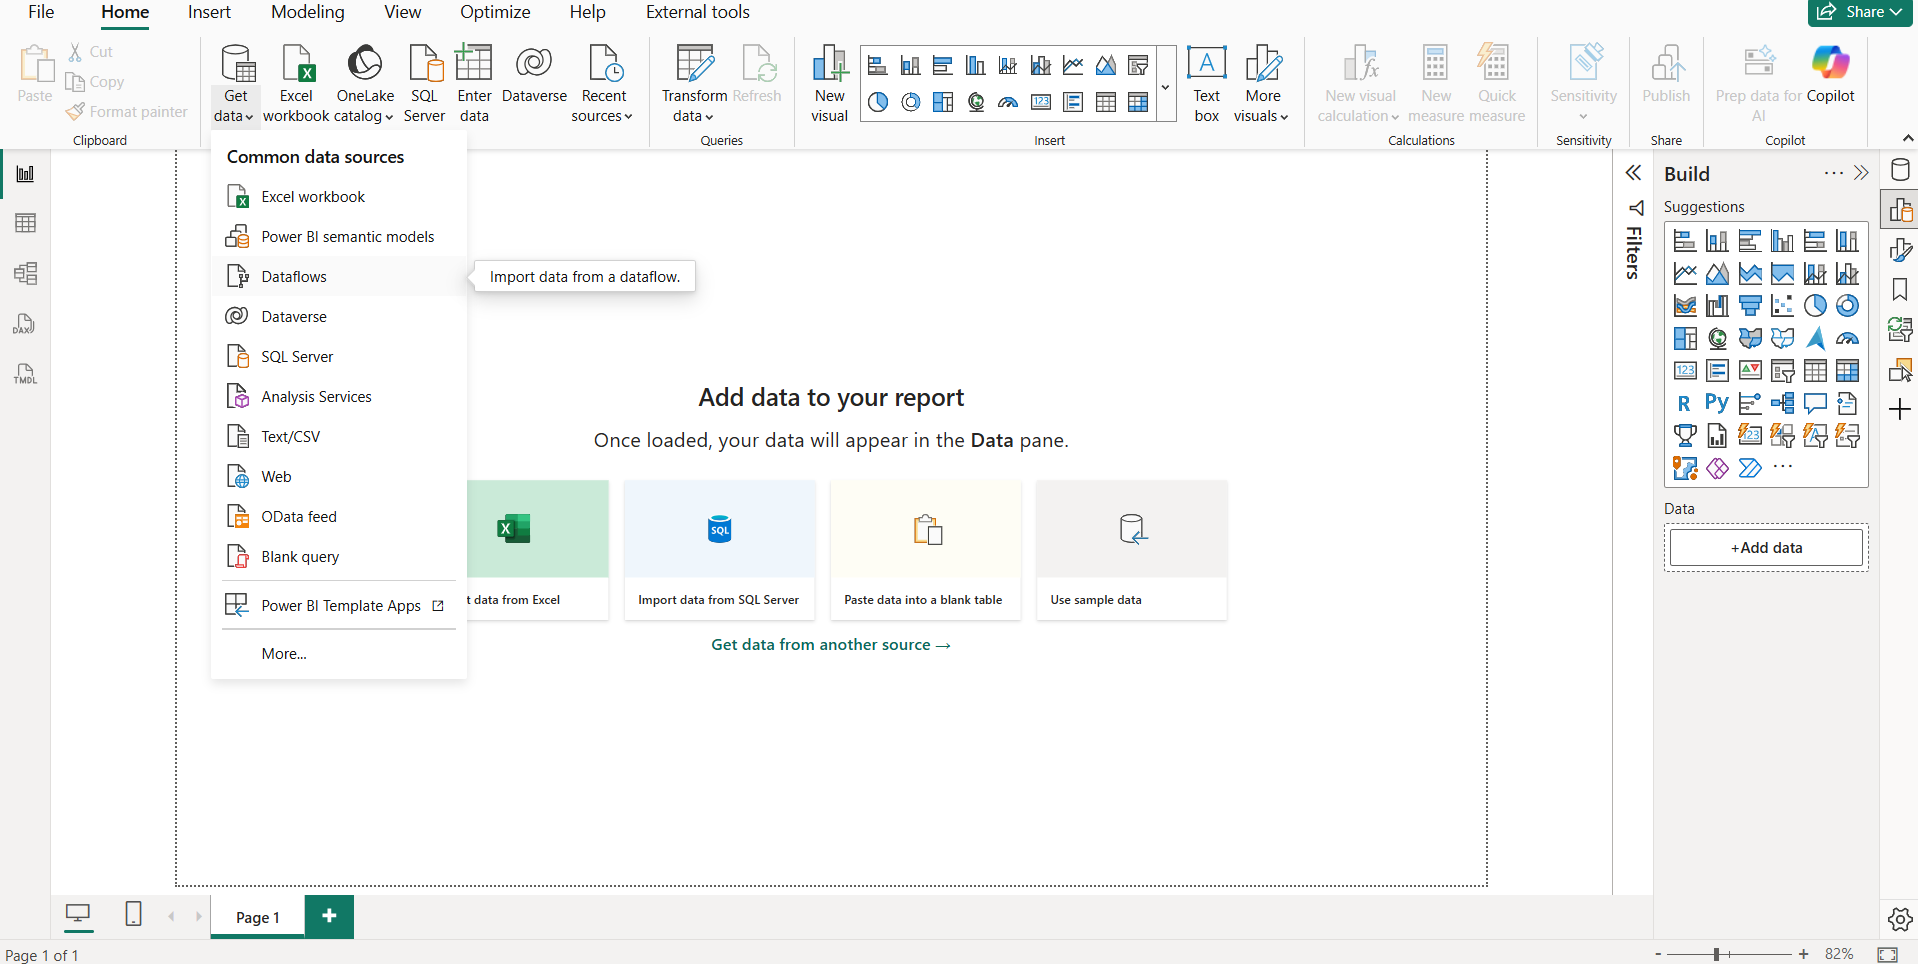Screen dimensions: 1918x964
Task: Open the Report view
Action: coord(24,173)
